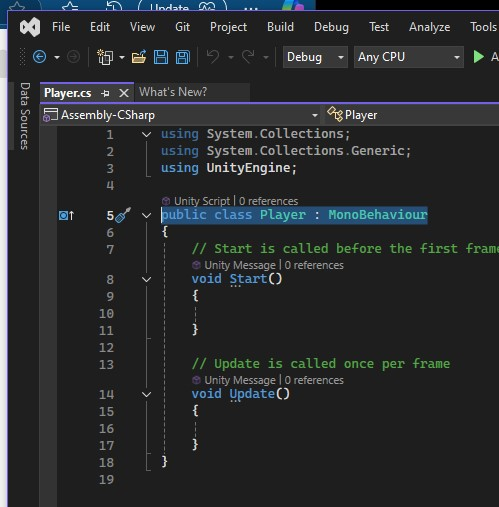
Task: Click Unity Message above void Start
Action: point(240,265)
